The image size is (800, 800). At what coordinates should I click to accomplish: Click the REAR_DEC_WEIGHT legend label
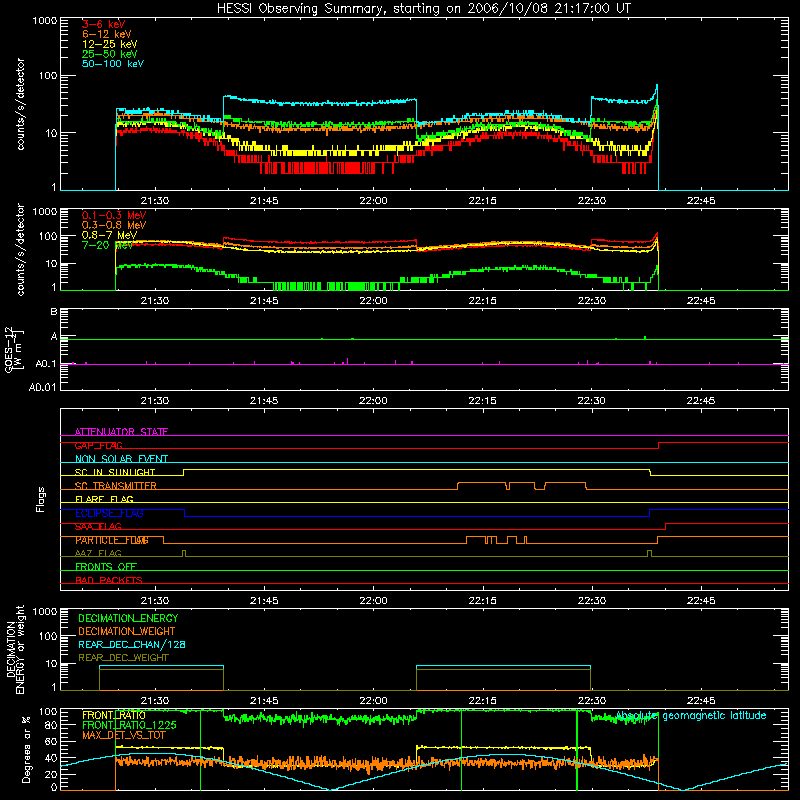(x=123, y=658)
